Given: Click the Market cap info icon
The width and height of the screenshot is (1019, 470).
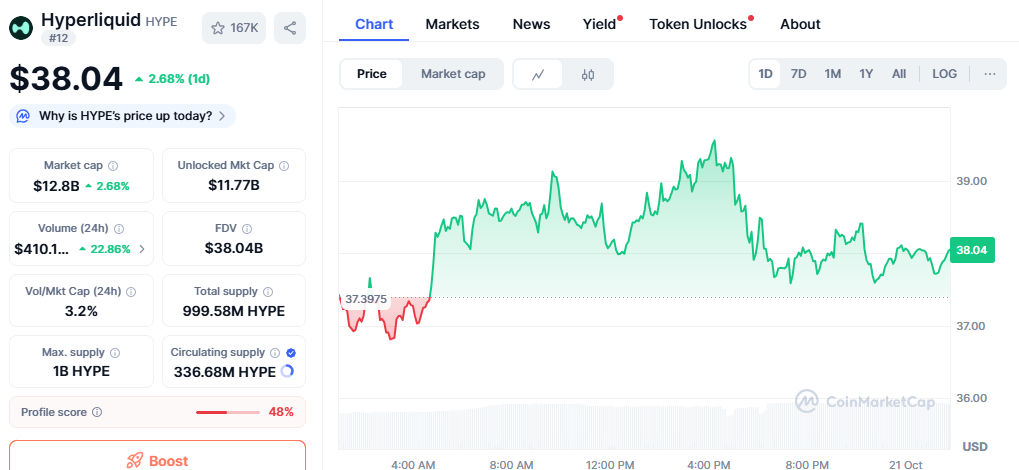Looking at the screenshot, I should tap(113, 166).
